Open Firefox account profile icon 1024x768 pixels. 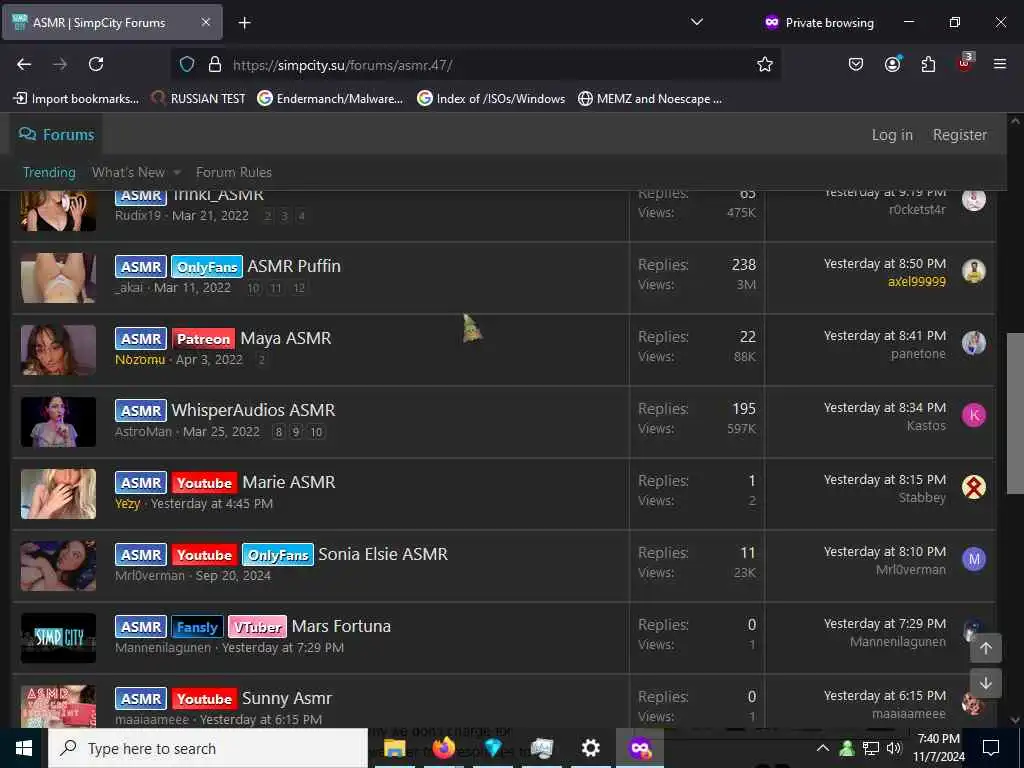coord(892,64)
